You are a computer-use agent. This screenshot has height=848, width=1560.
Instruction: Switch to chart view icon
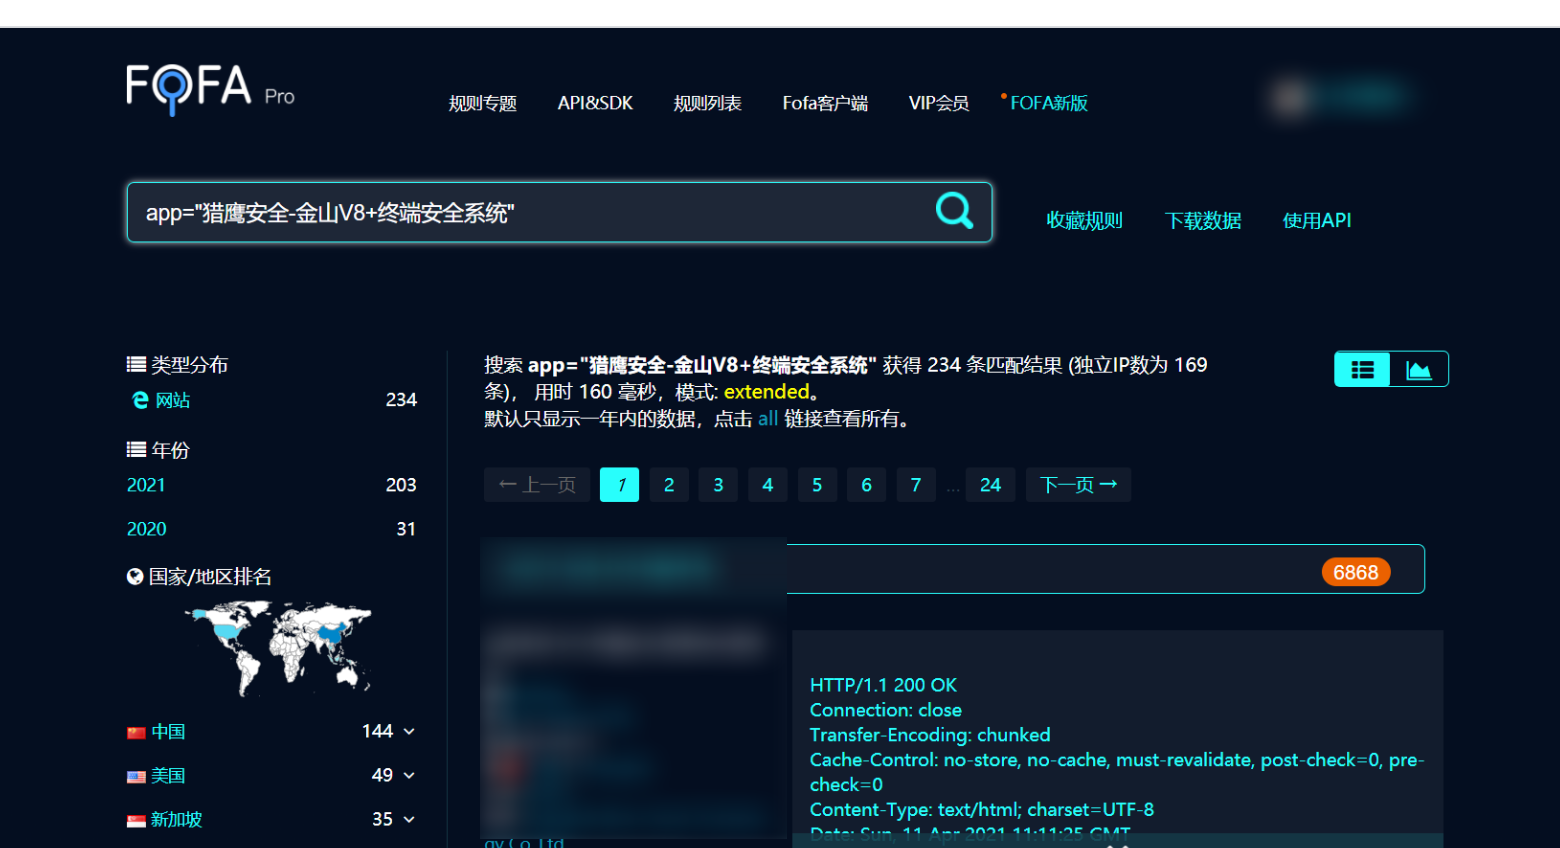pos(1418,369)
